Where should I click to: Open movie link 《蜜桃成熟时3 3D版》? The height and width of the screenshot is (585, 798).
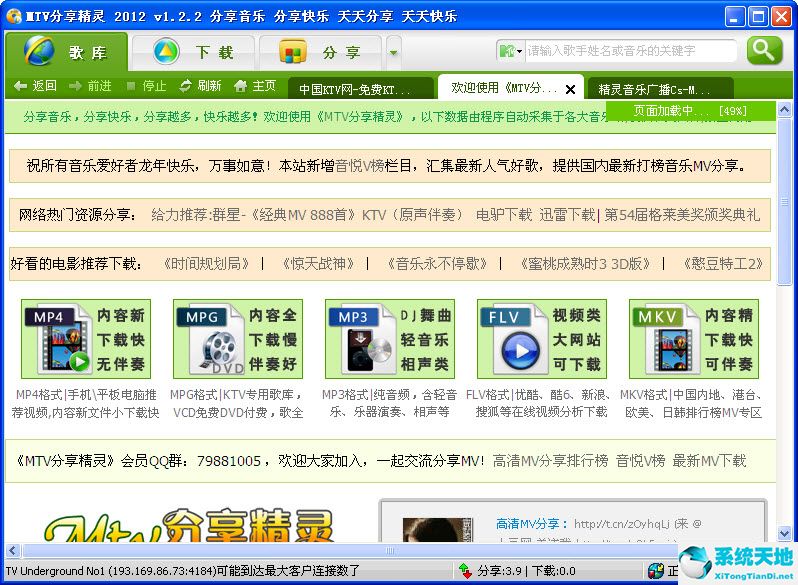(585, 264)
